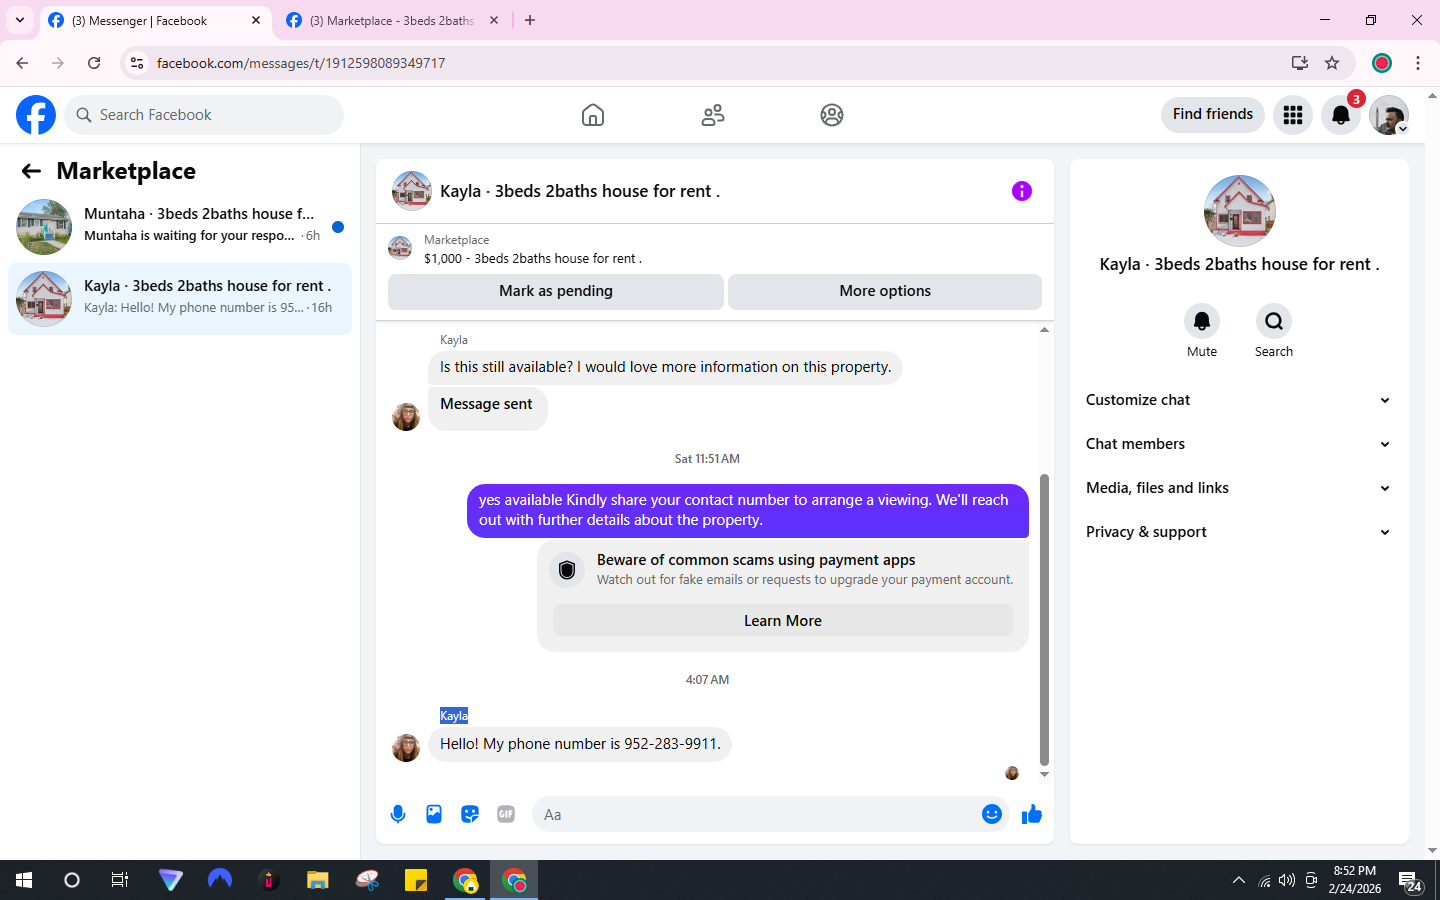Viewport: 1440px width, 900px height.
Task: View site information icon in address bar
Action: tap(137, 63)
